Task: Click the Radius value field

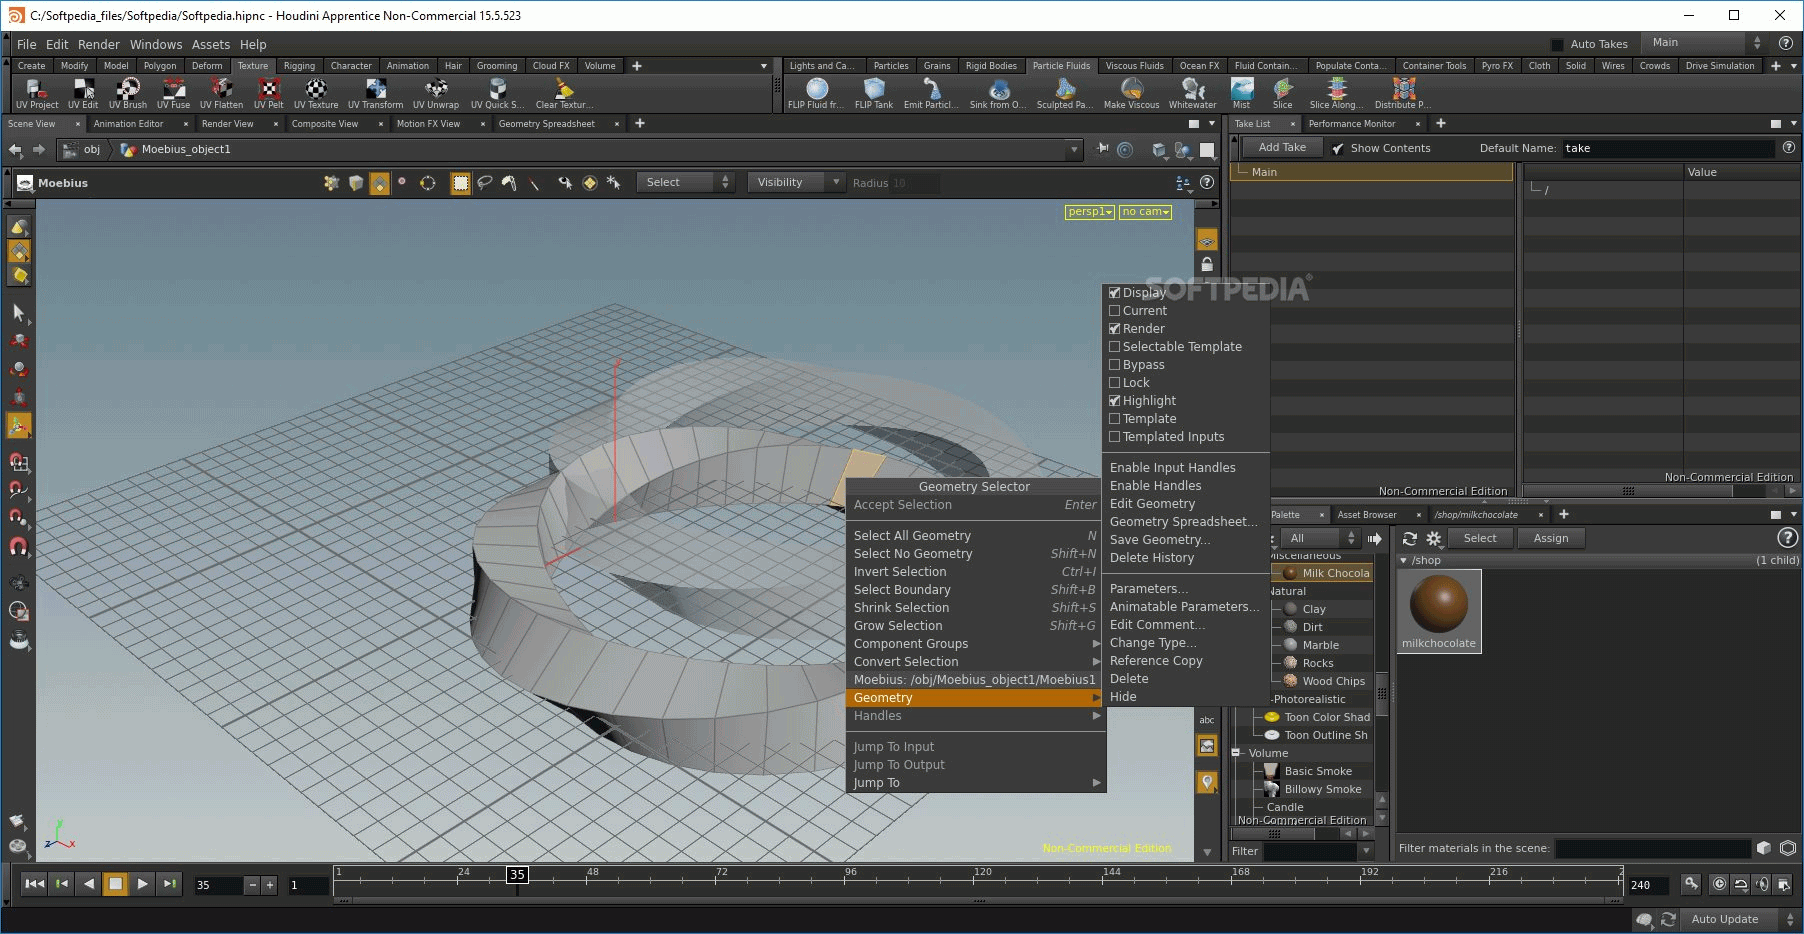Action: [x=914, y=183]
